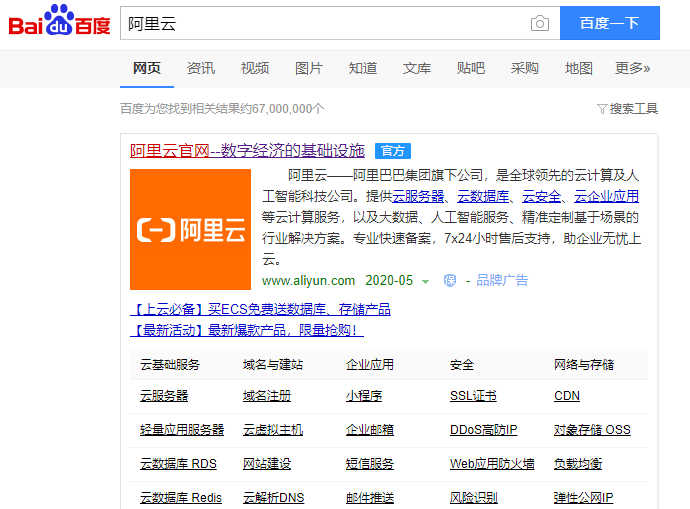690x509 pixels.
Task: Open 云虚拟主机 link
Action: (x=273, y=430)
